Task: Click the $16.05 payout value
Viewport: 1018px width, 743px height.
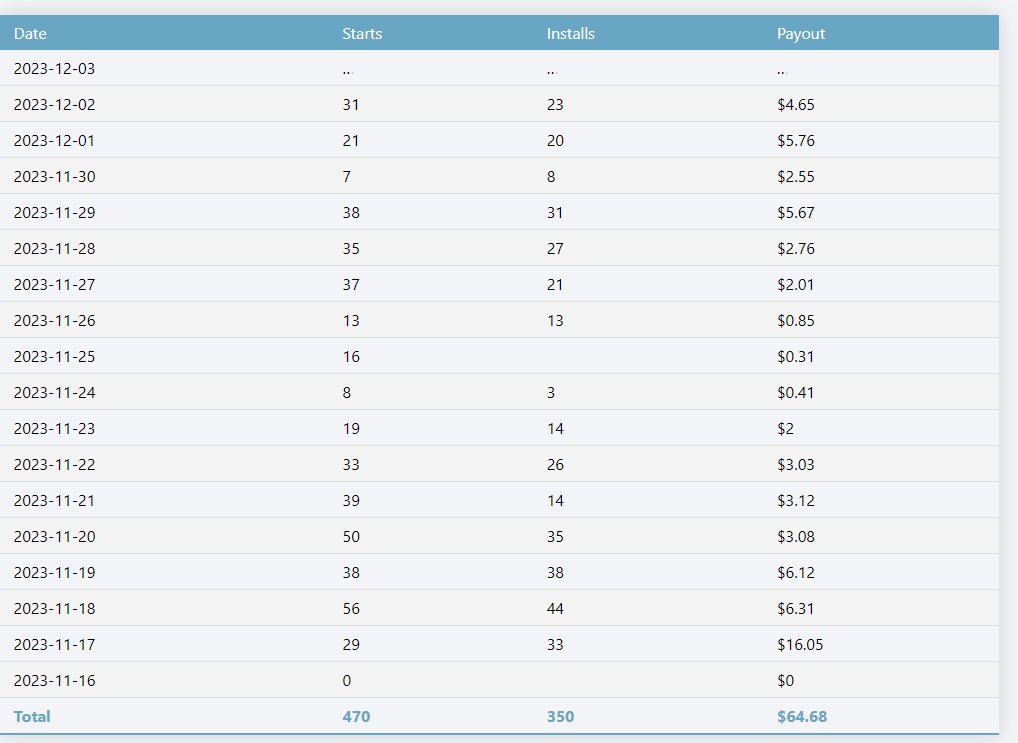Action: (x=800, y=645)
